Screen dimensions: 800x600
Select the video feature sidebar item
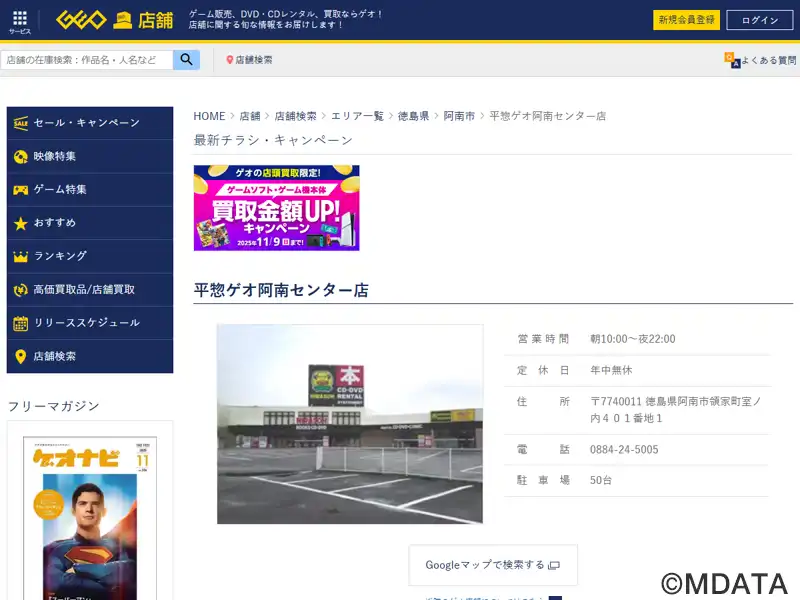(89, 156)
